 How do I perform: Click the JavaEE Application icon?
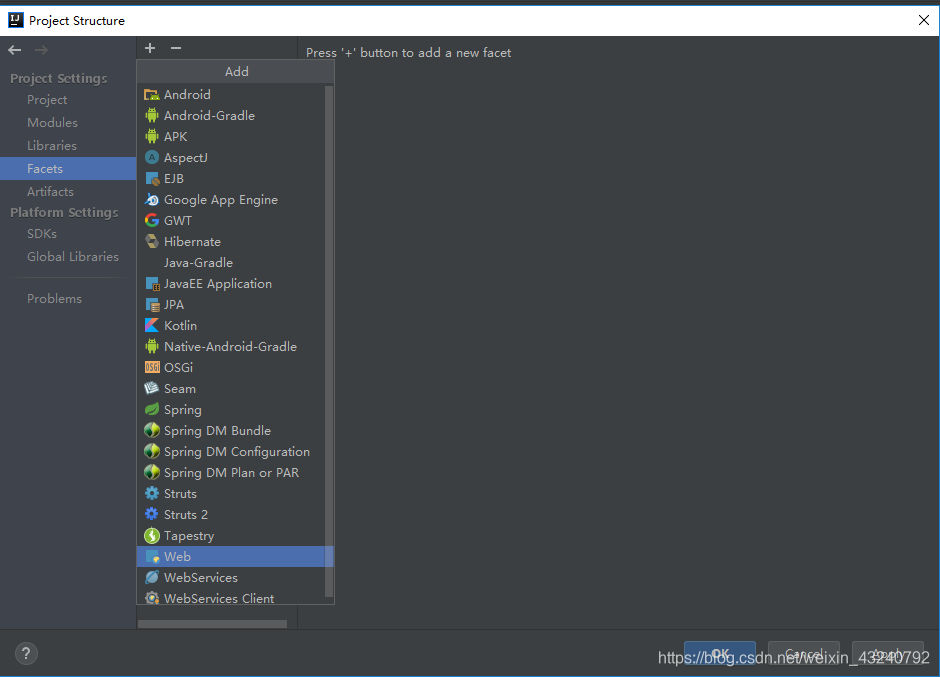click(152, 284)
